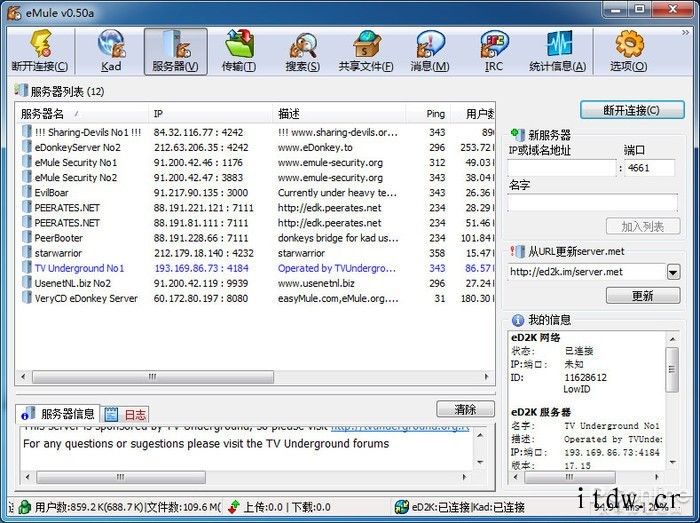Click the server icon of PeerBooter row
This screenshot has height=523, width=700.
pyautogui.click(x=27, y=237)
